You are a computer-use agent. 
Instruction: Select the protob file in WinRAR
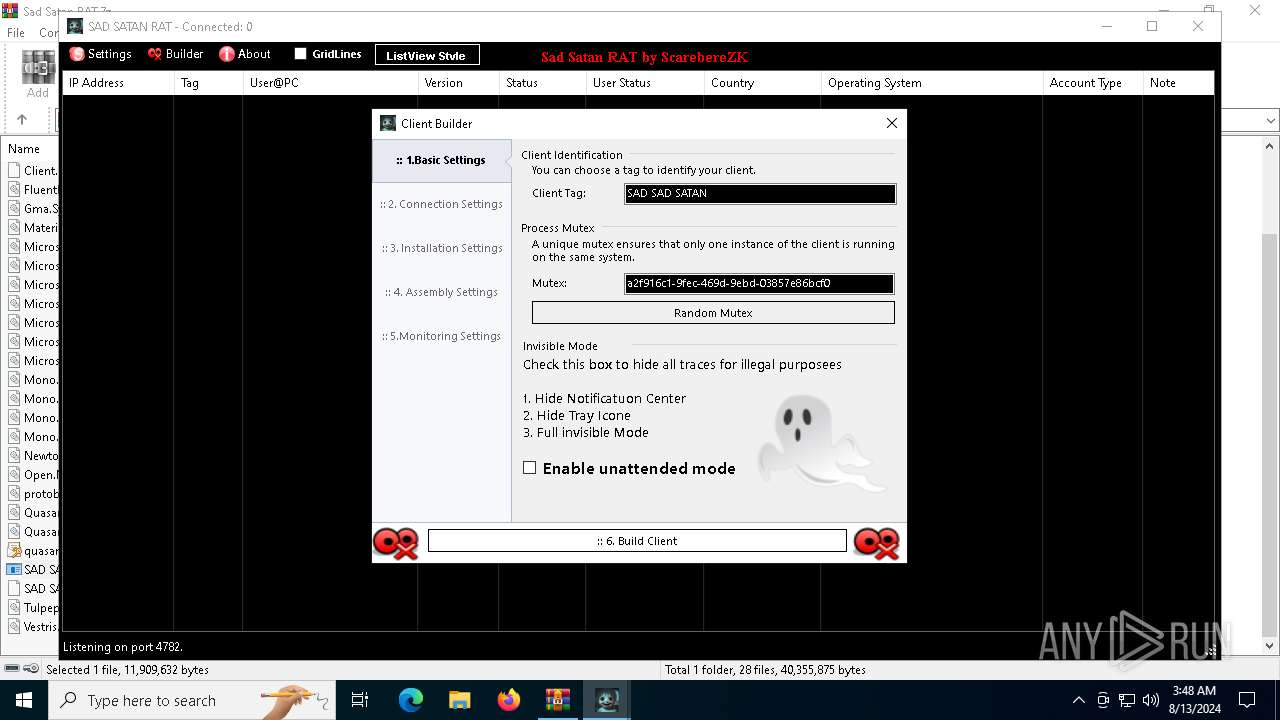32,494
